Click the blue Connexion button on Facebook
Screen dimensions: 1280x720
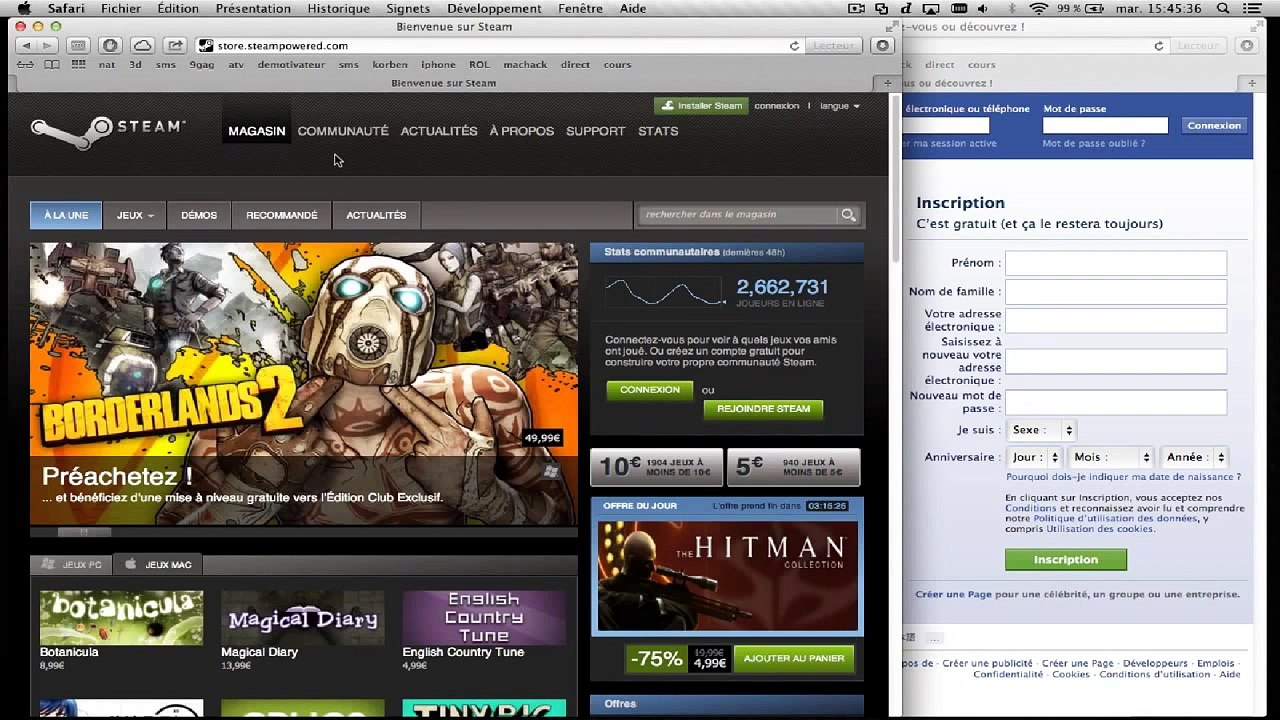click(1214, 126)
